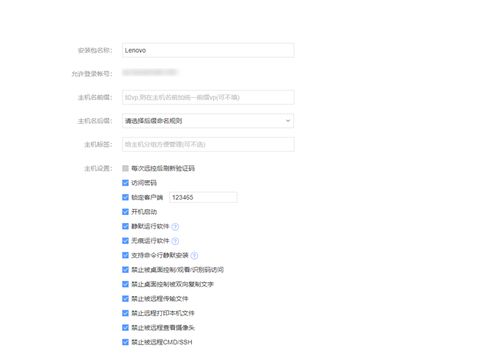Focus the 主机名前缀 input field
The height and width of the screenshot is (362, 499).
[208, 97]
